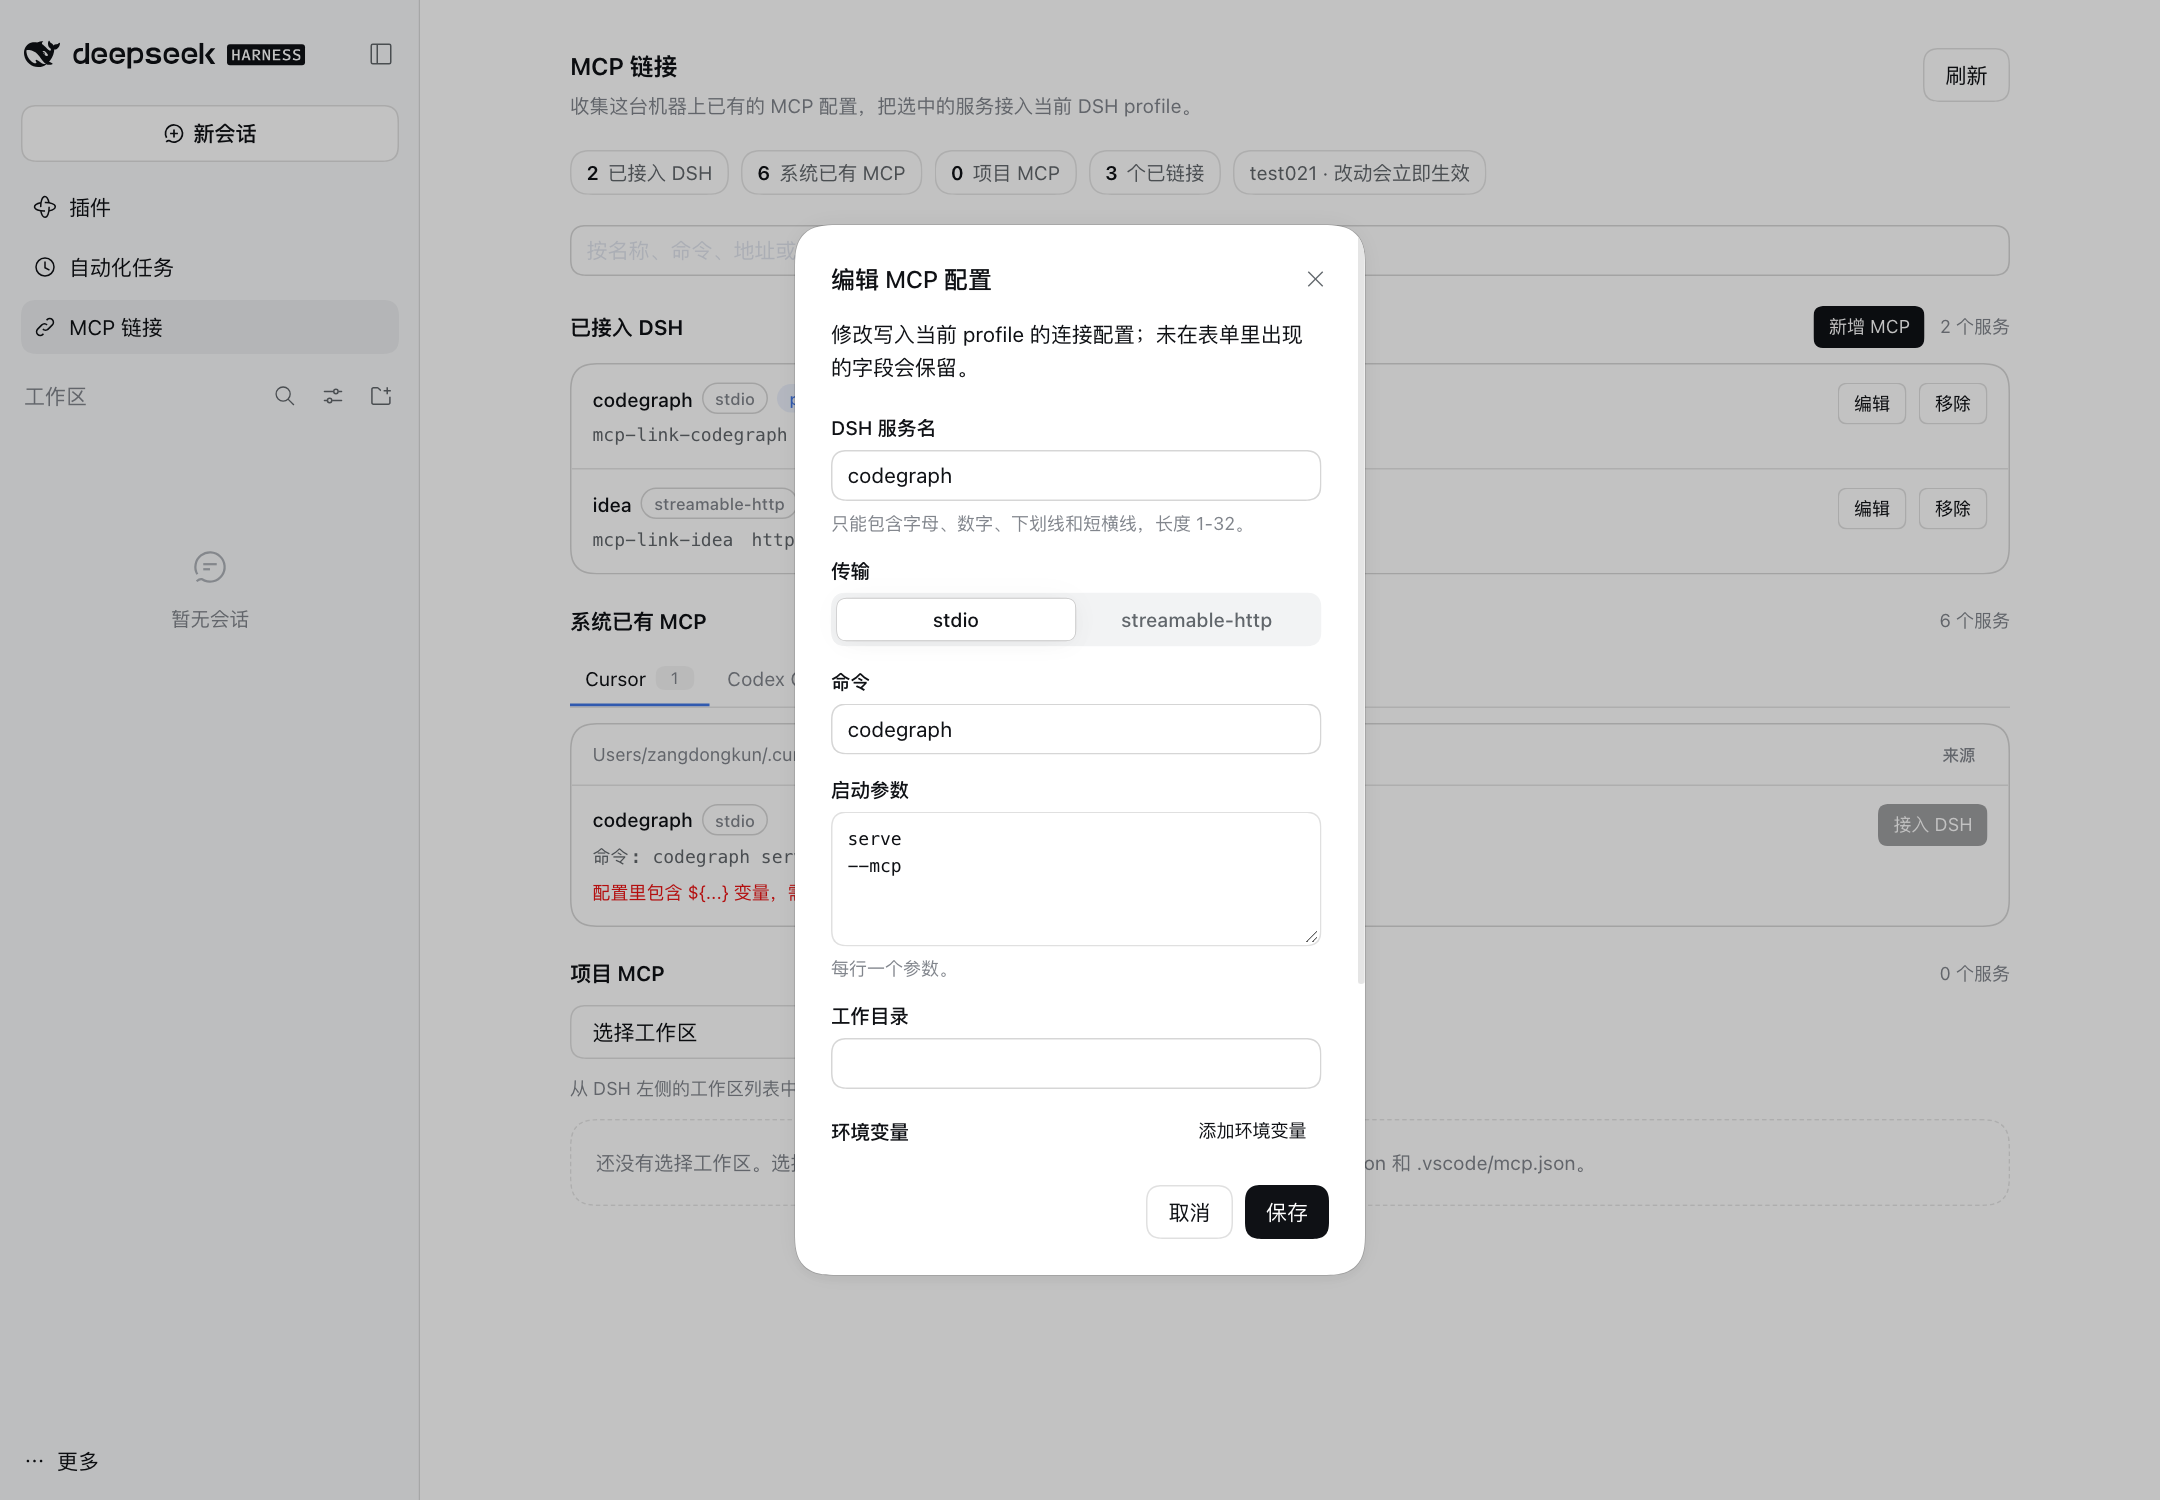Focus the DSH 服务名 input field
The width and height of the screenshot is (2160, 1500).
[1075, 475]
